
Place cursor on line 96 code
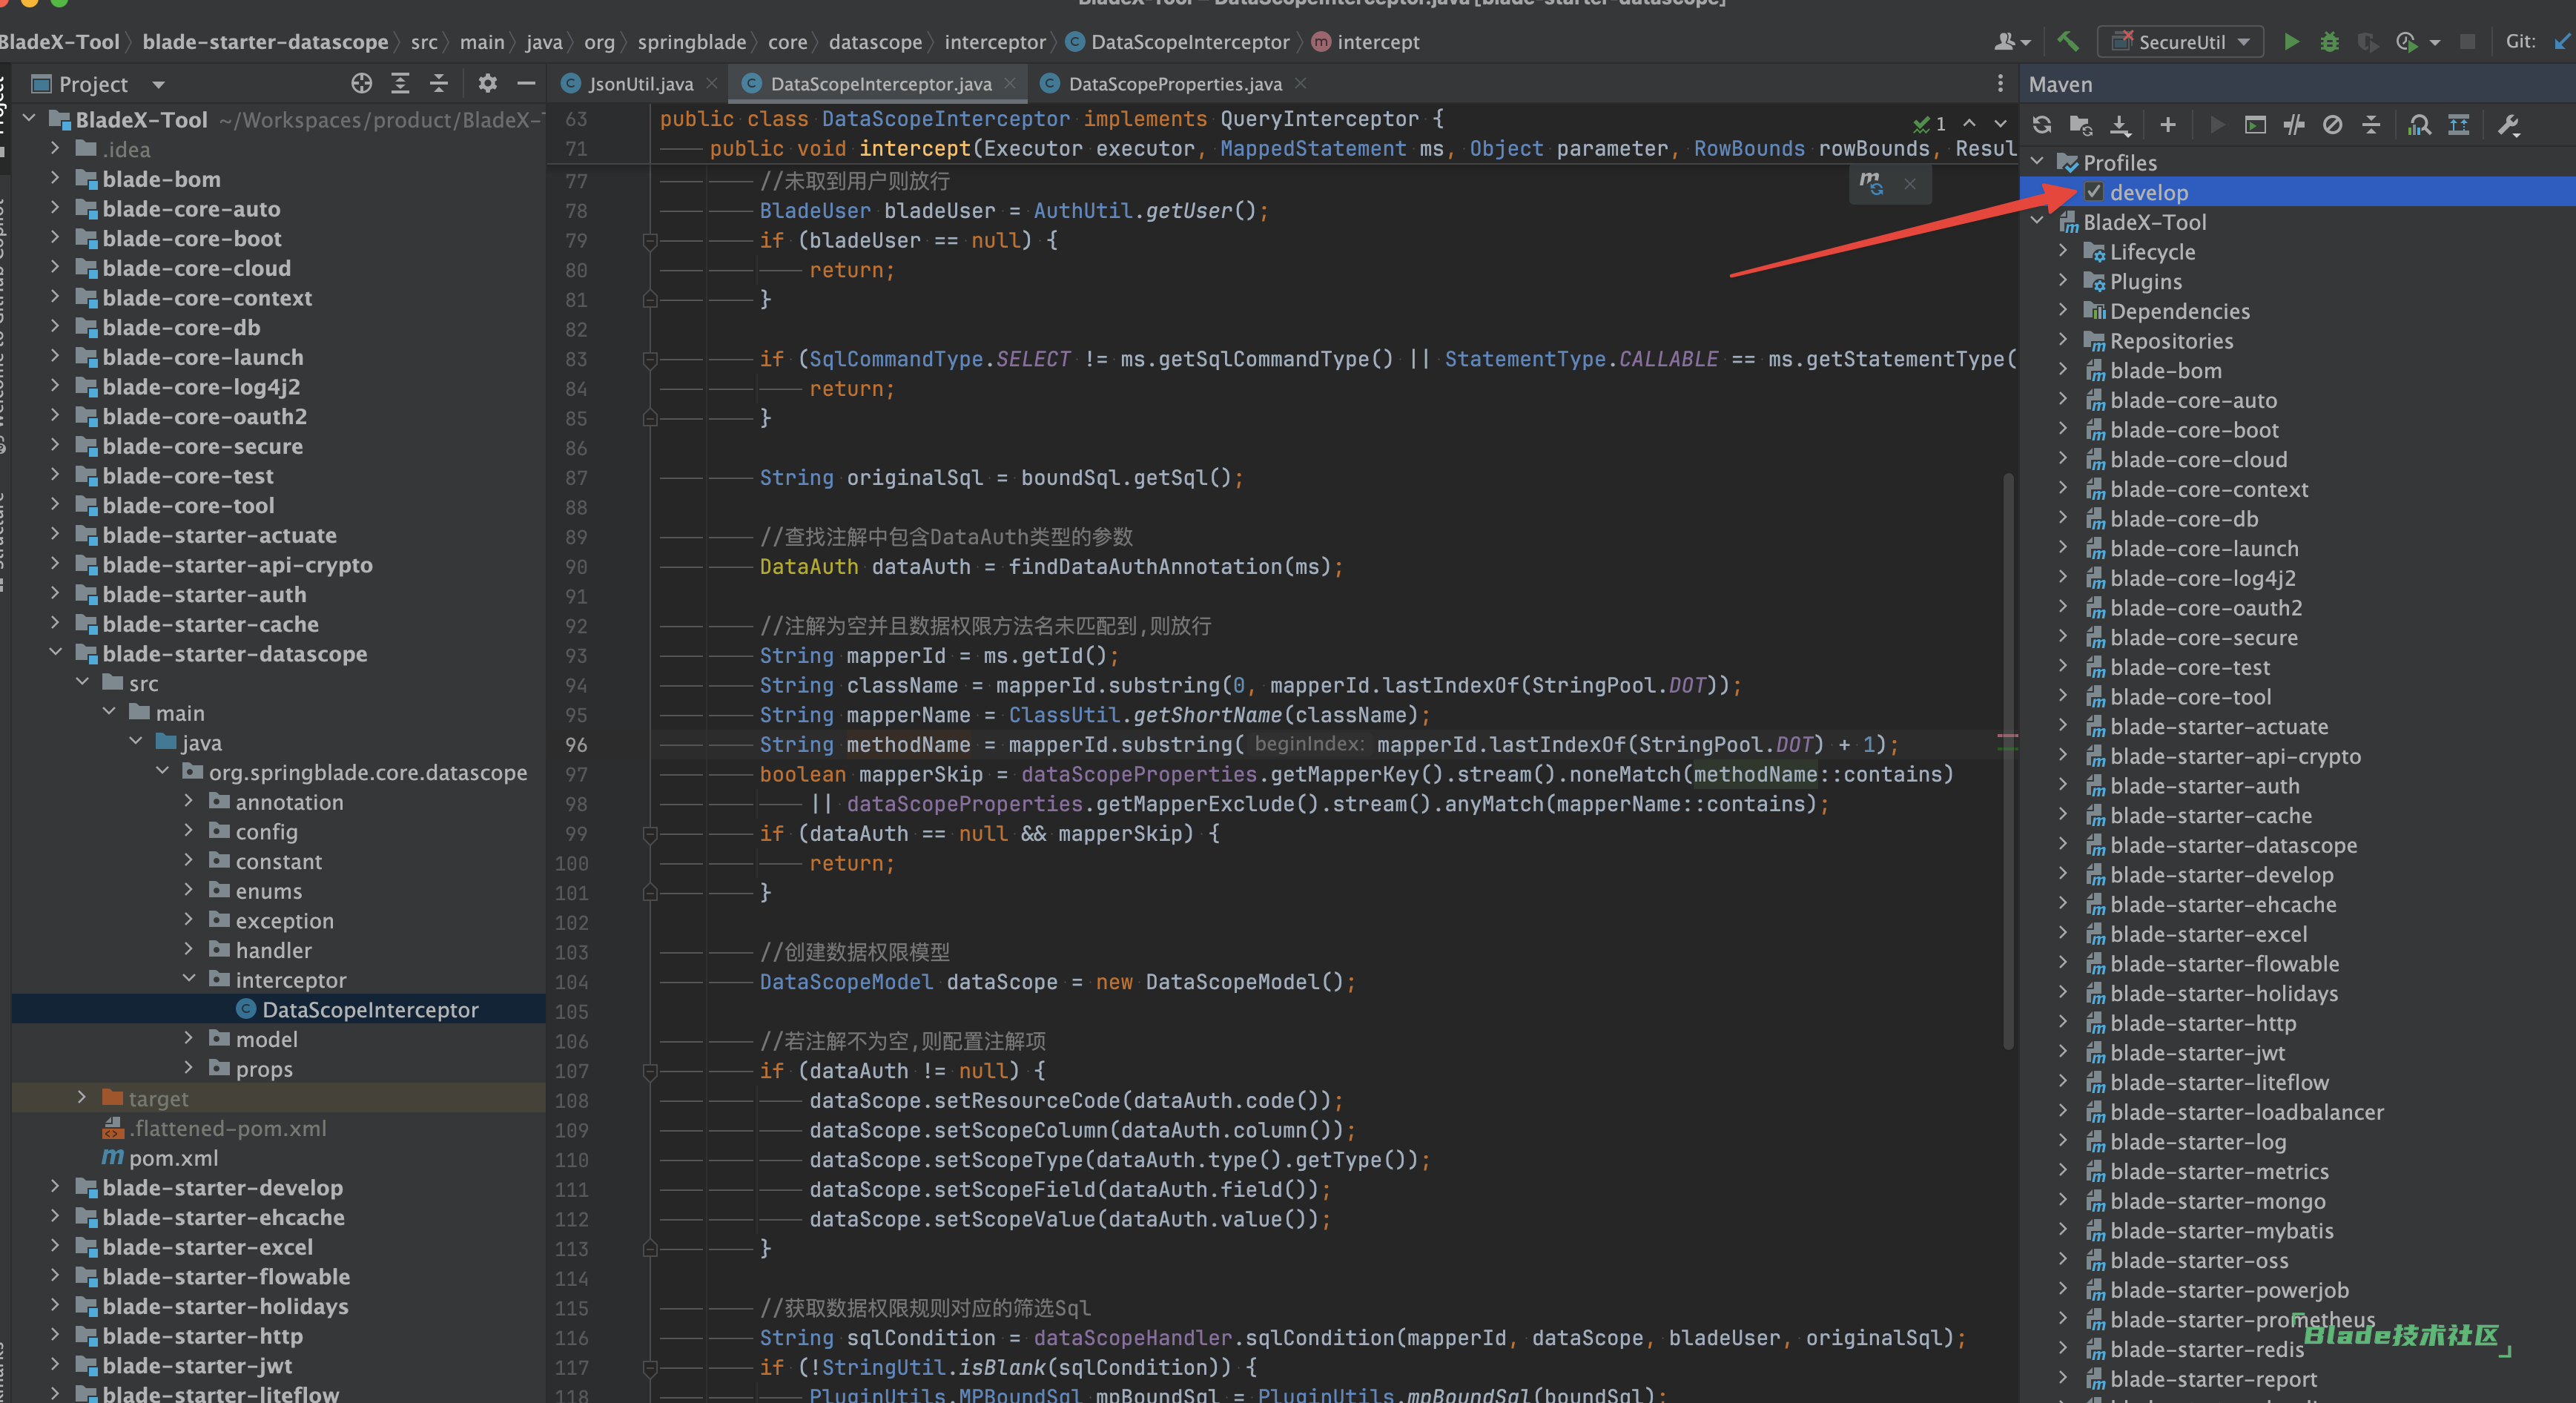pos(1327,744)
